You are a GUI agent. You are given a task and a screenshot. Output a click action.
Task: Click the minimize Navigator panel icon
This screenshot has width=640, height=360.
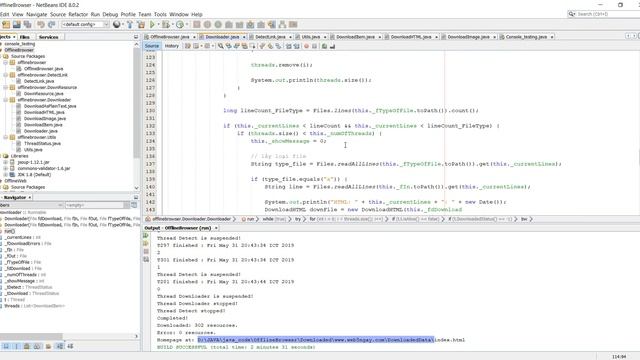click(x=135, y=198)
